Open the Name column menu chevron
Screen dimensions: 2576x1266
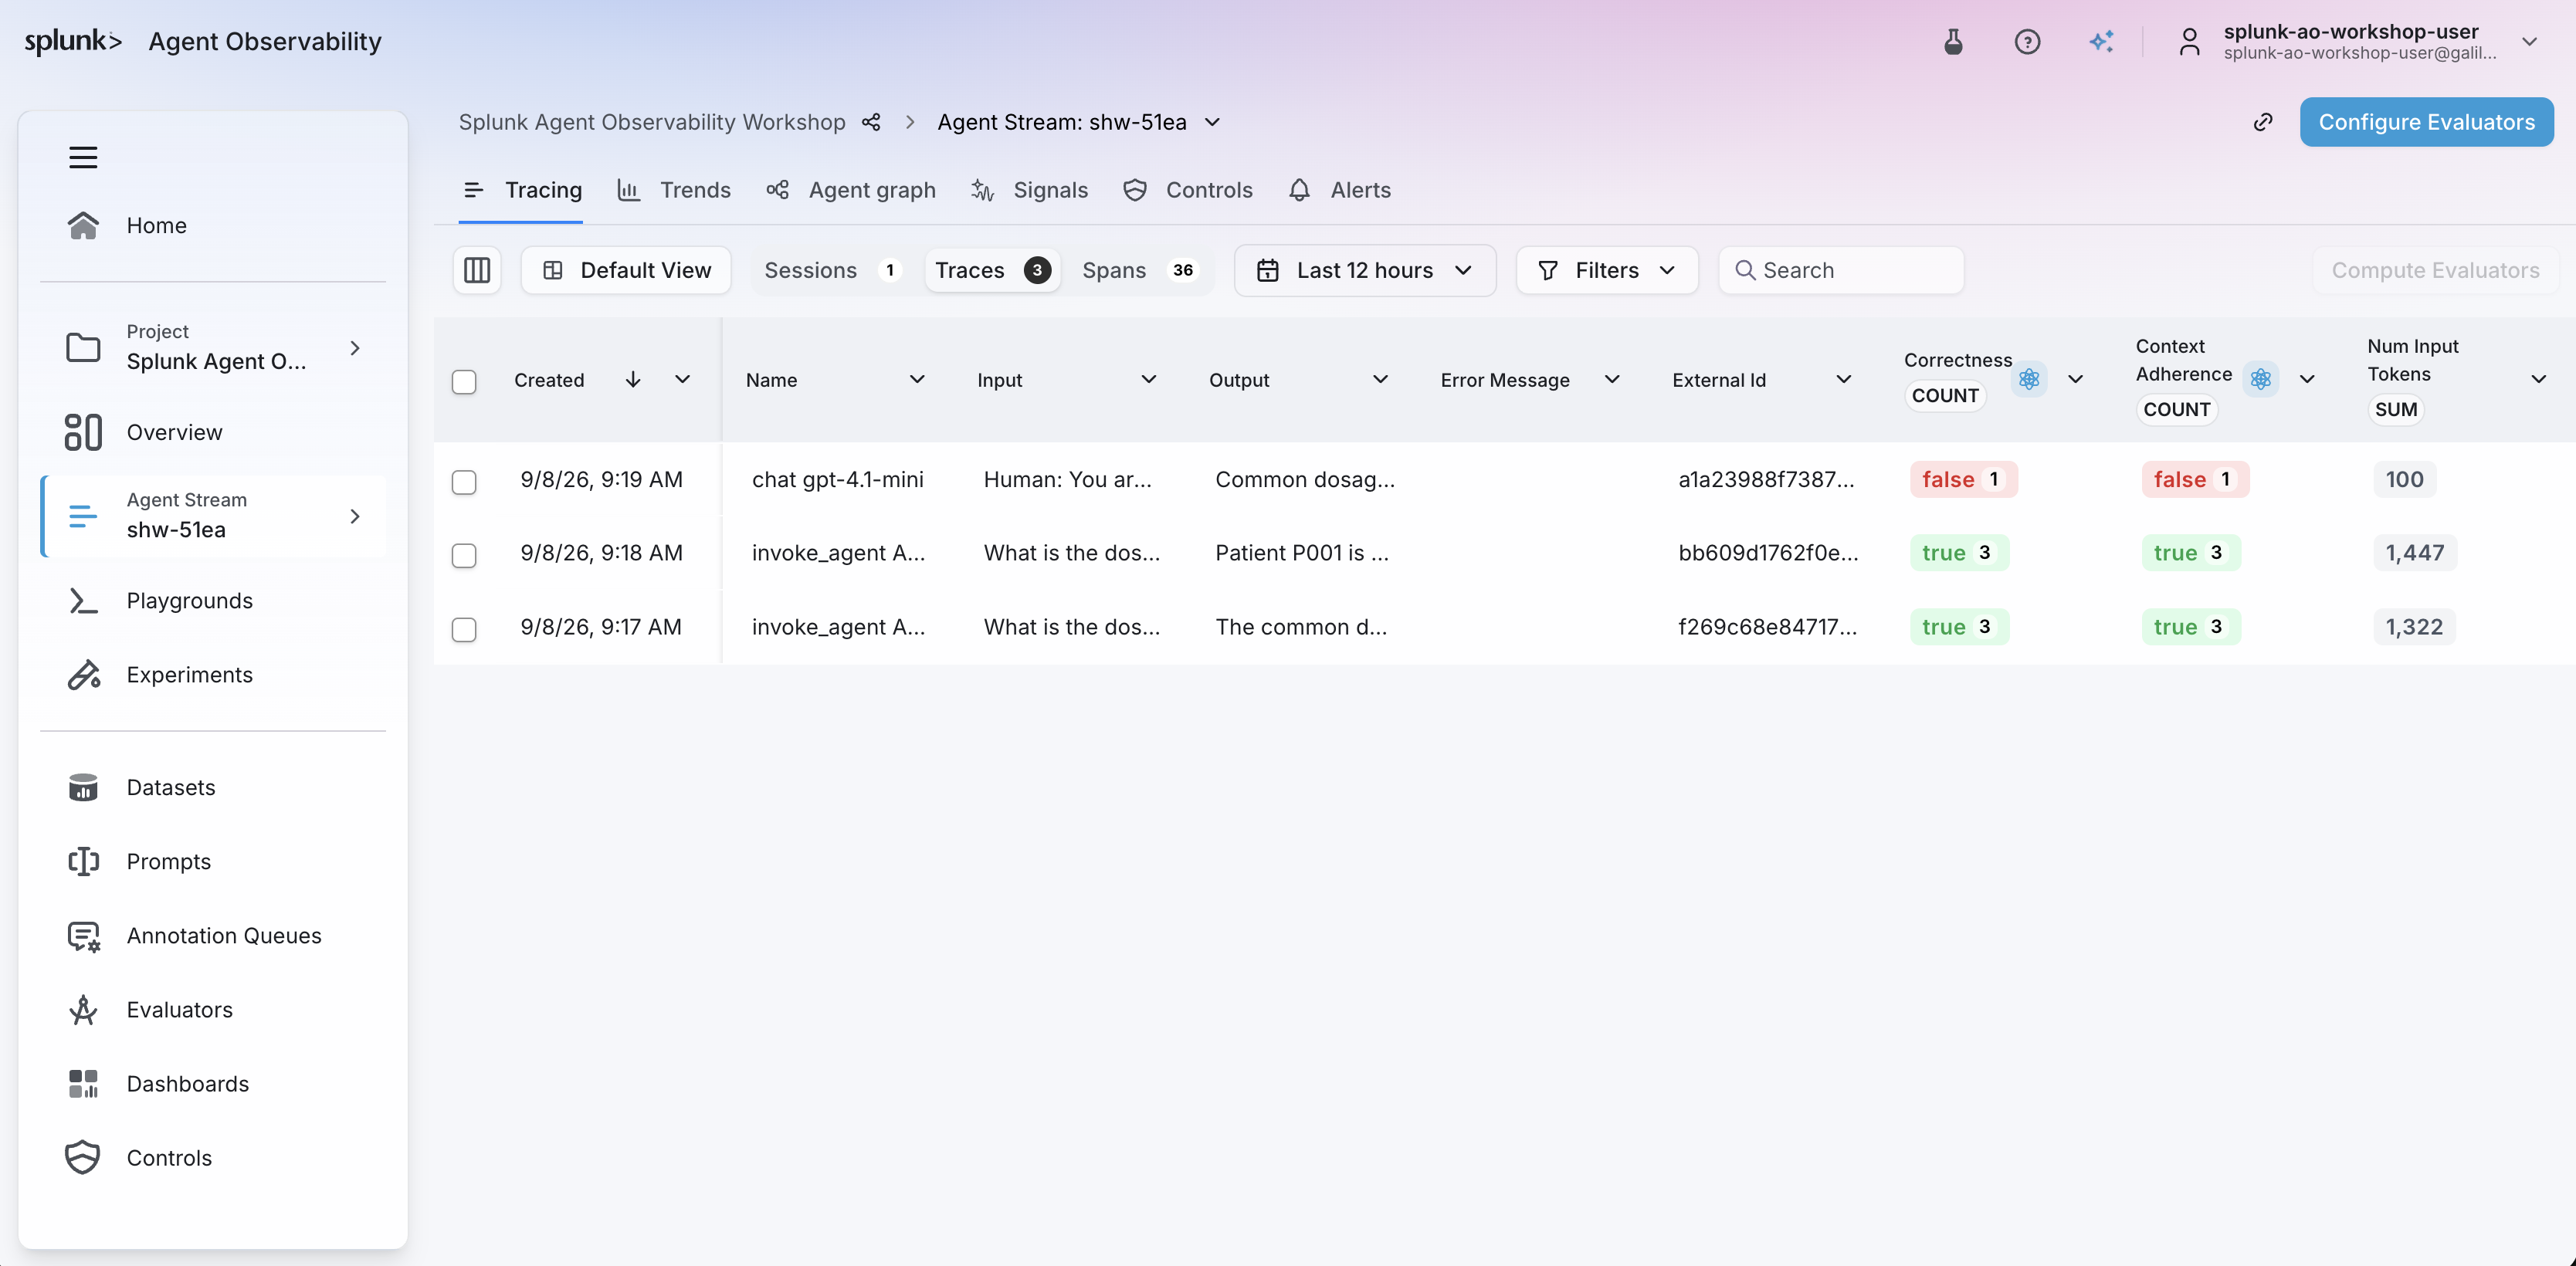[917, 379]
